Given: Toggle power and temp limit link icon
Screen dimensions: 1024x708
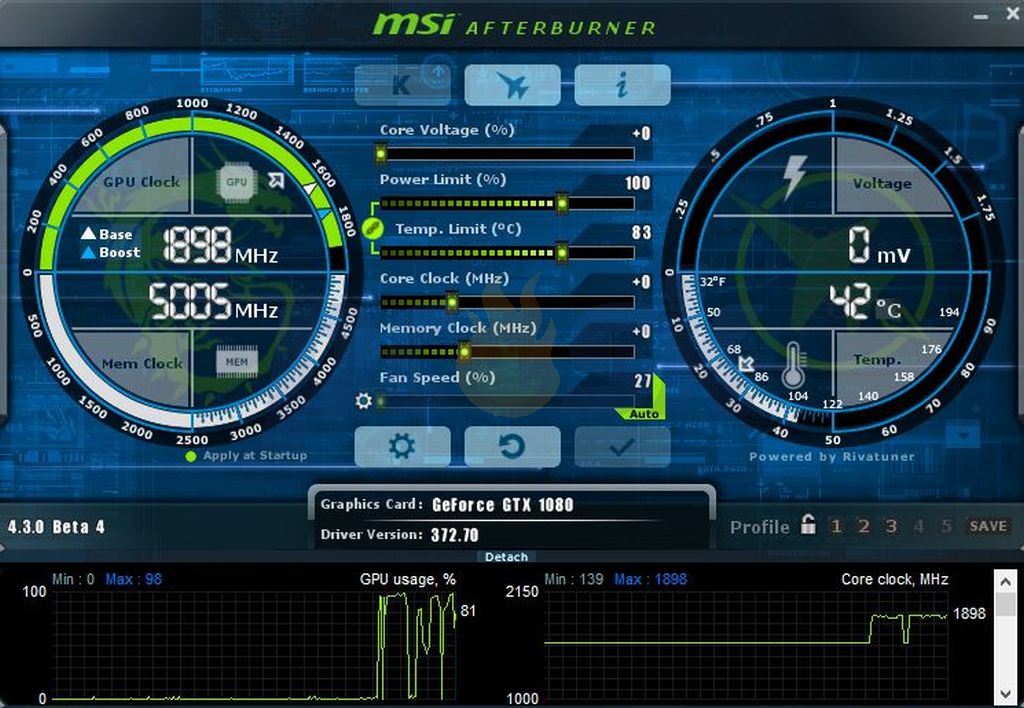Looking at the screenshot, I should pyautogui.click(x=372, y=228).
